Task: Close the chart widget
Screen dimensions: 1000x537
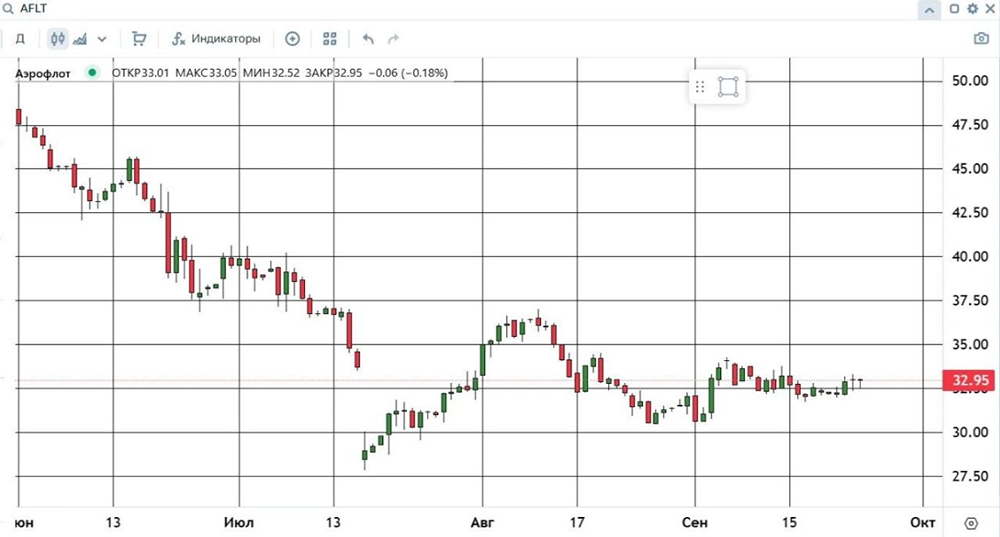Action: pyautogui.click(x=990, y=9)
